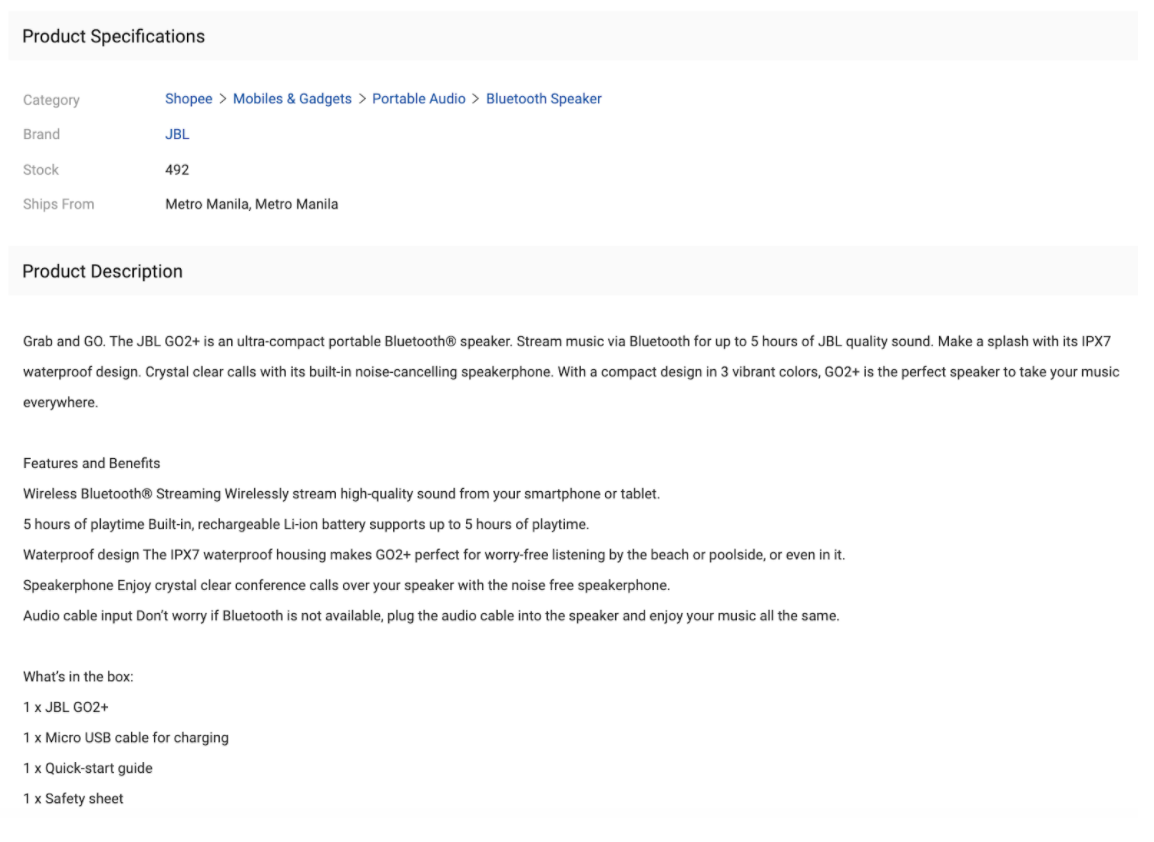Open the Portable Audio category link
1154x842 pixels.
point(418,99)
